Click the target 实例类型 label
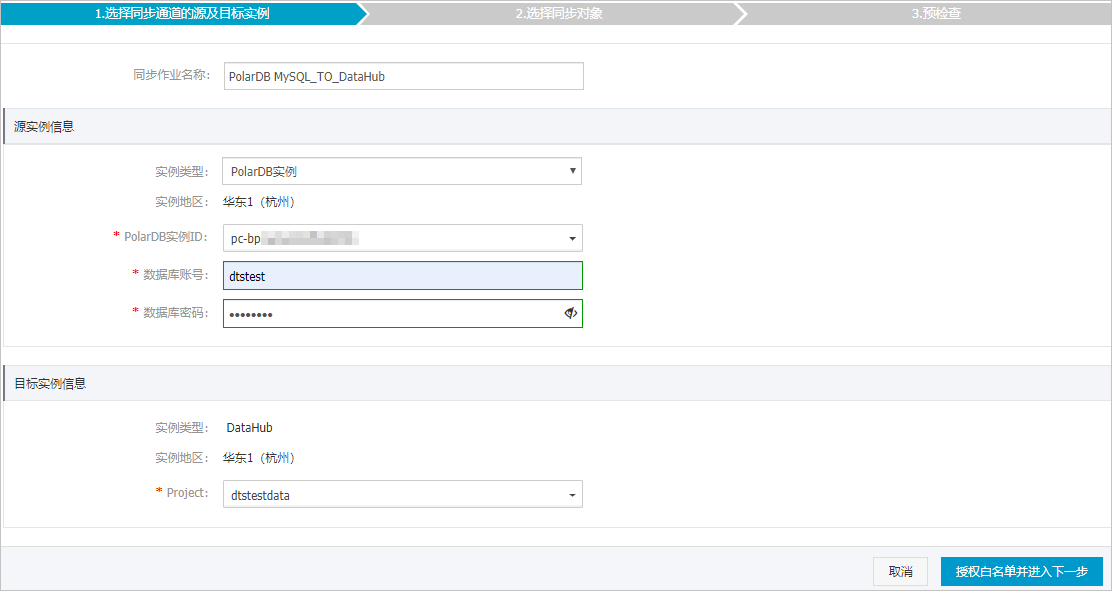 click(182, 428)
